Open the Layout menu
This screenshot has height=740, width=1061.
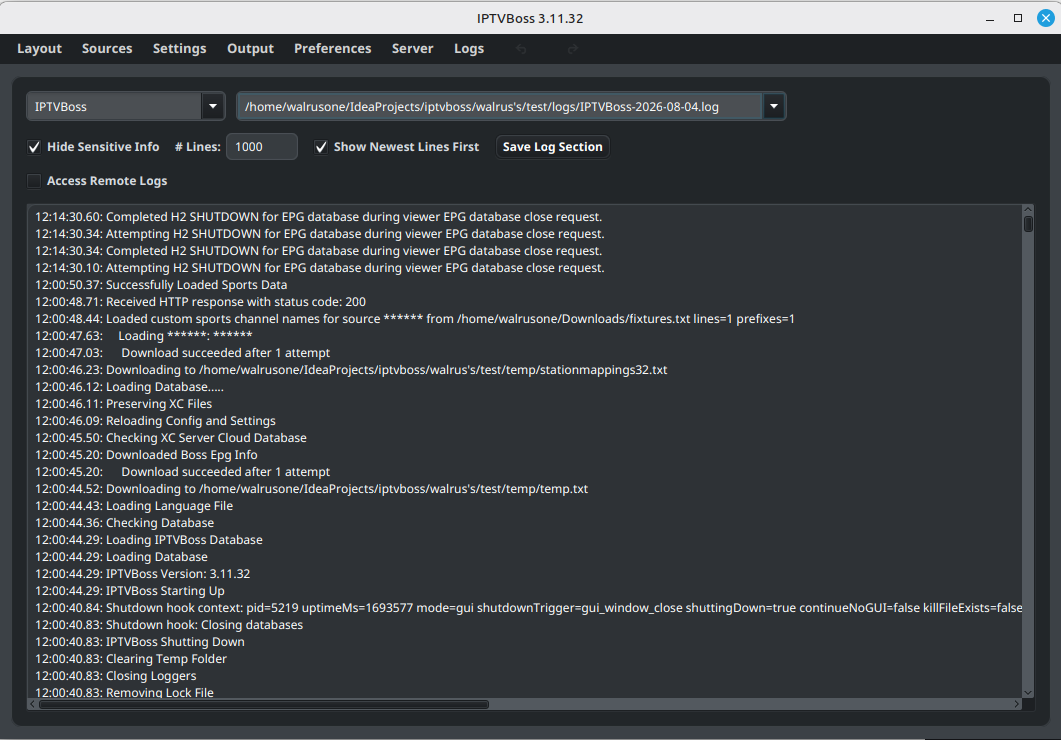click(39, 49)
